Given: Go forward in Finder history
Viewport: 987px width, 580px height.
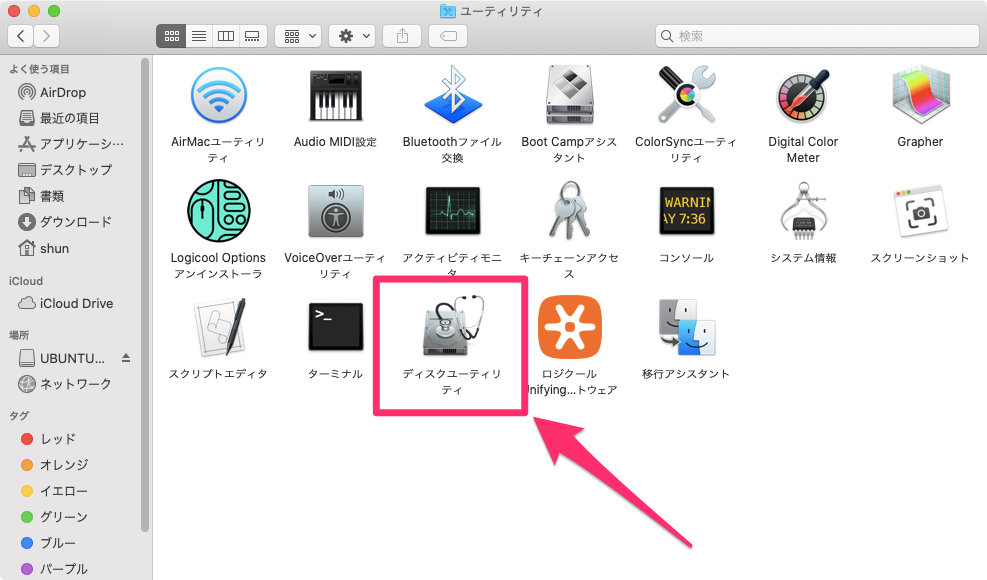Looking at the screenshot, I should [47, 36].
